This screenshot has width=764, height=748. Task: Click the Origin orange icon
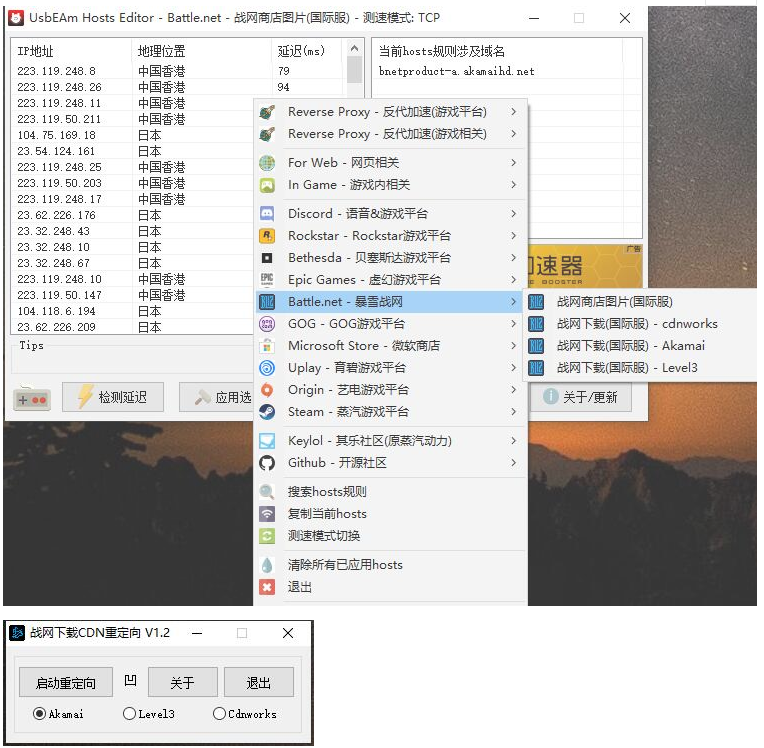[x=267, y=390]
